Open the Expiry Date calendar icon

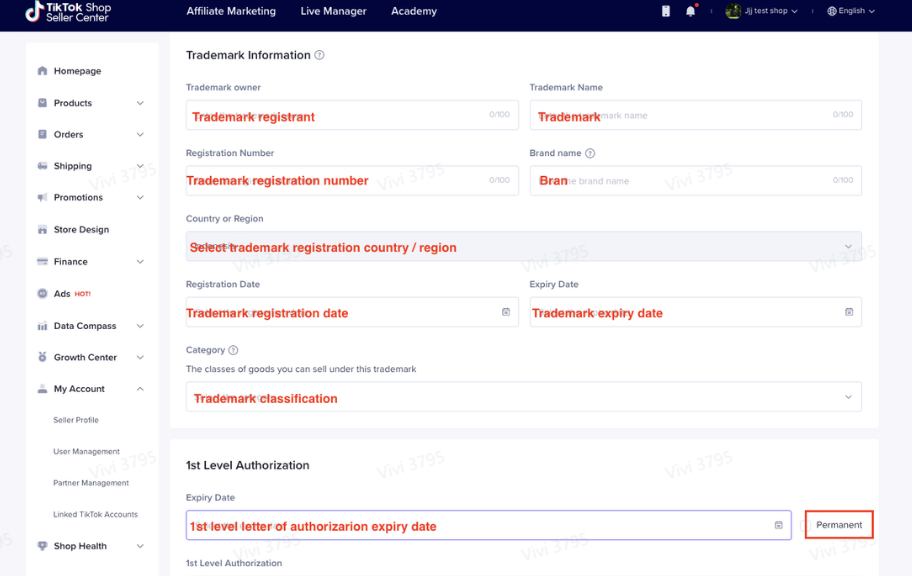click(x=849, y=312)
